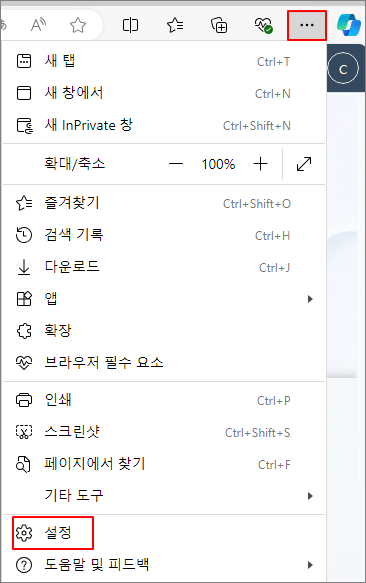Click the Ctrl+T shortcut text
The width and height of the screenshot is (366, 583).
[273, 62]
